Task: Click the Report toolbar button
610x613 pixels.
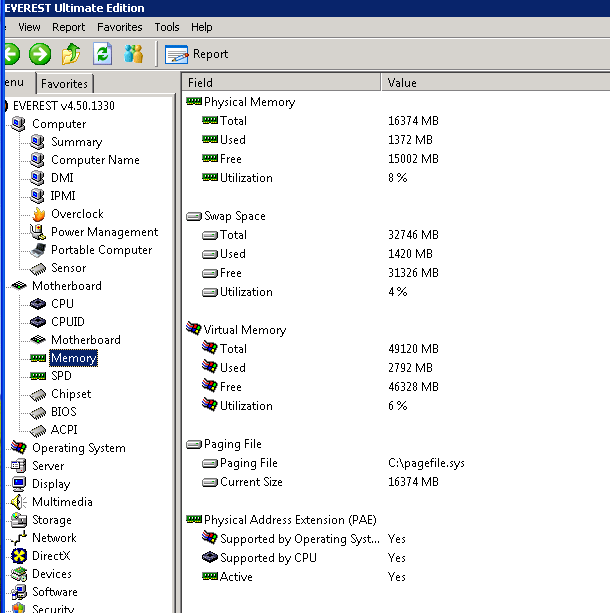Action: (x=196, y=54)
